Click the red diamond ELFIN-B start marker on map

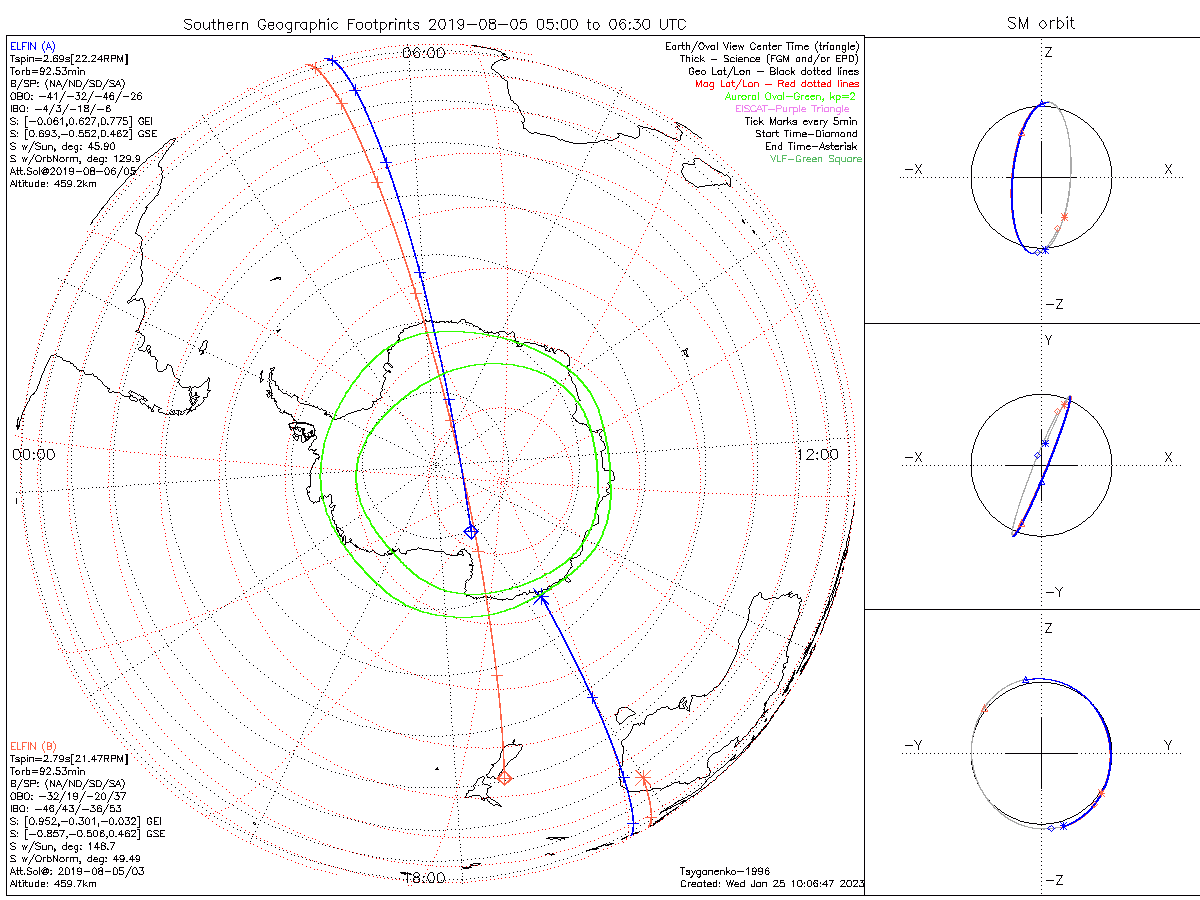coord(504,777)
